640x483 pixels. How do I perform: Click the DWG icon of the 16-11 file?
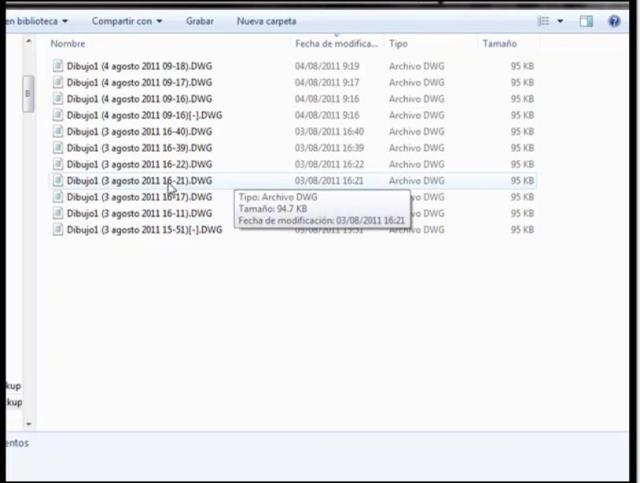click(x=58, y=213)
